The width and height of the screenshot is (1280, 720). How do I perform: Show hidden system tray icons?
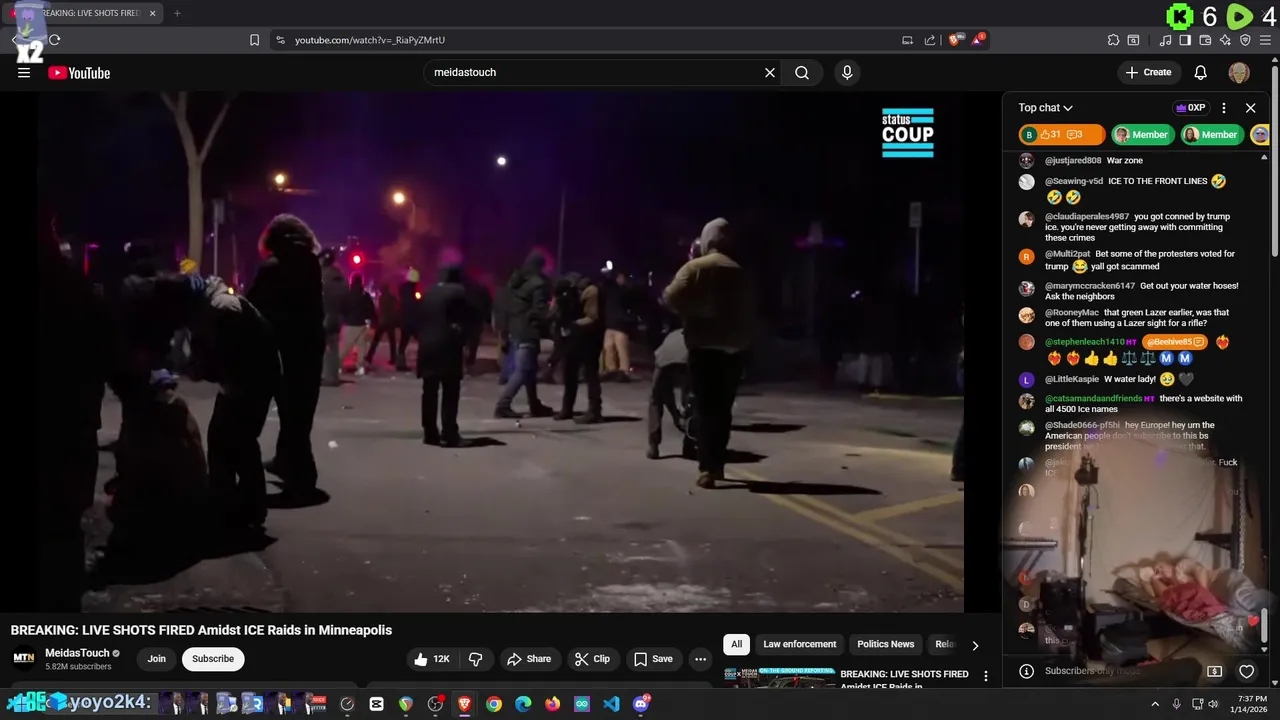[x=1156, y=704]
